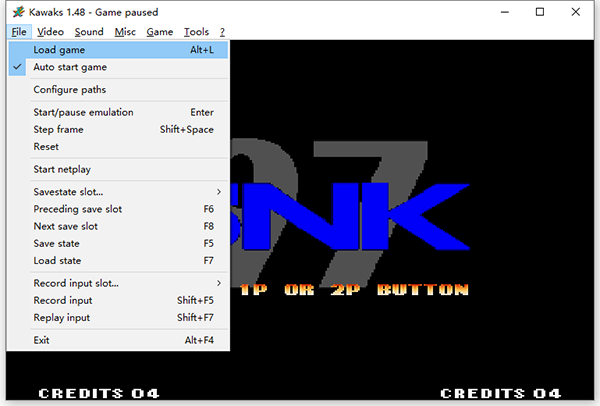
Task: Choose Preceding save slot
Action: tap(118, 209)
